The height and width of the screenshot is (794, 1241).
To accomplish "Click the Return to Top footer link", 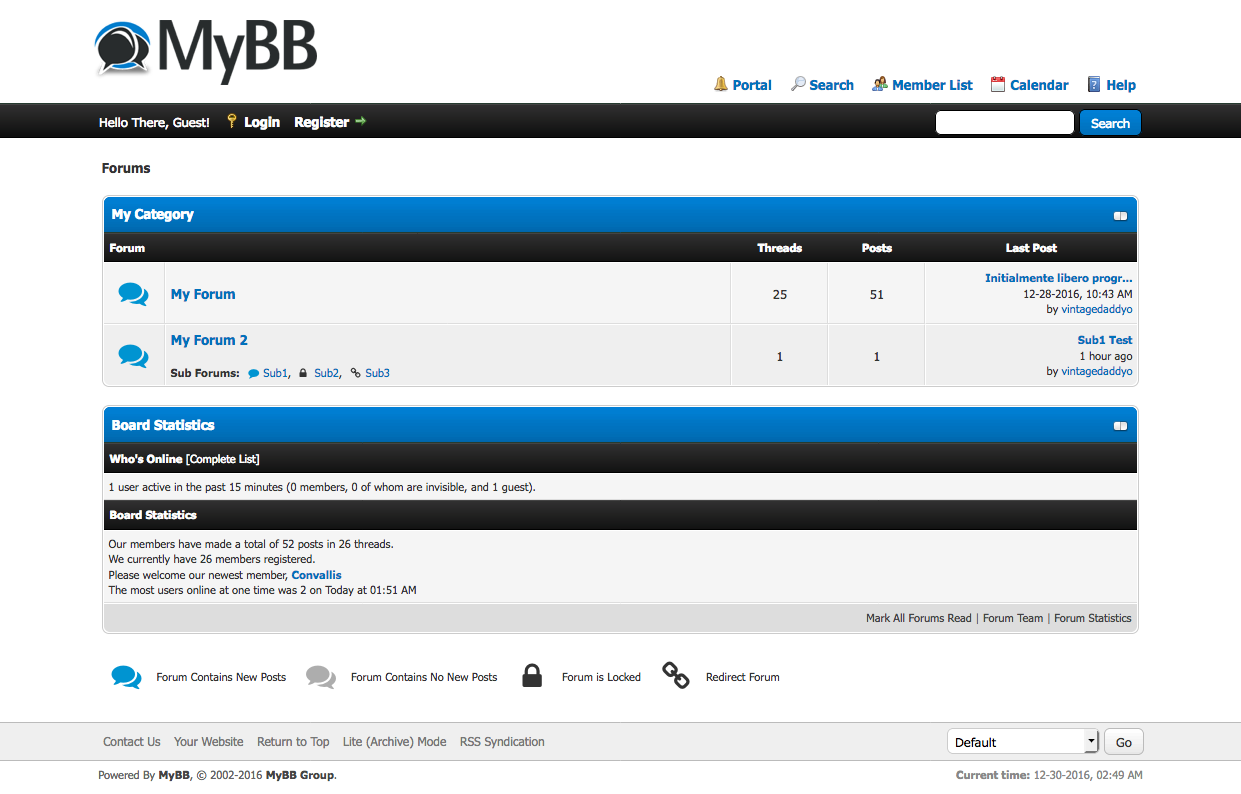I will [x=293, y=742].
